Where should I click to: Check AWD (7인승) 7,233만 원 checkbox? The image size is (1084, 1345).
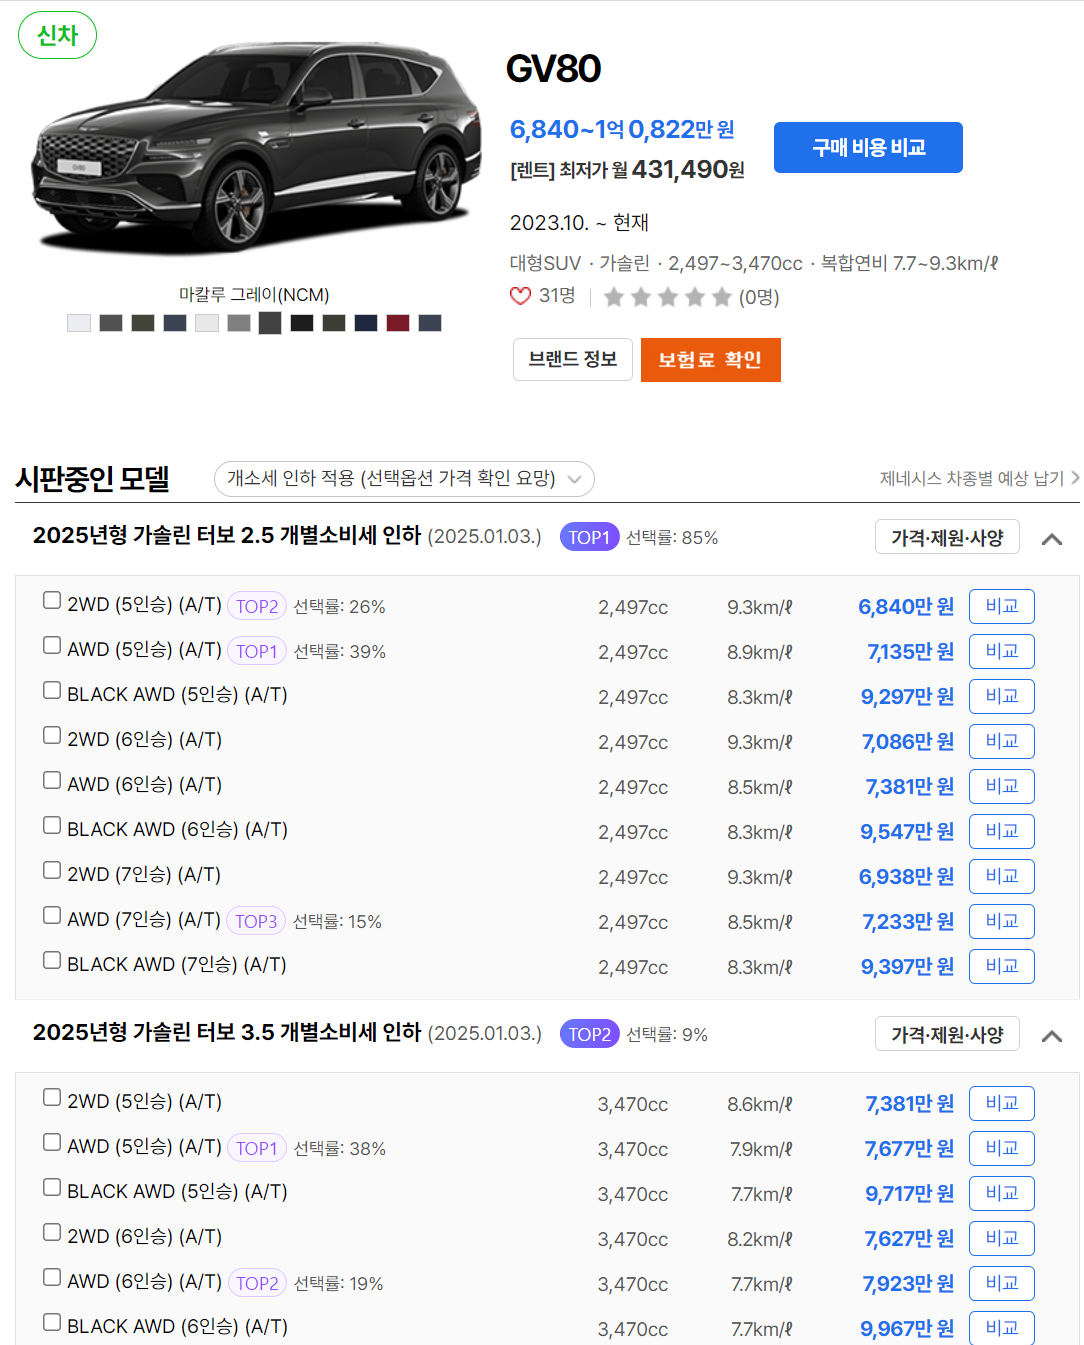click(52, 915)
